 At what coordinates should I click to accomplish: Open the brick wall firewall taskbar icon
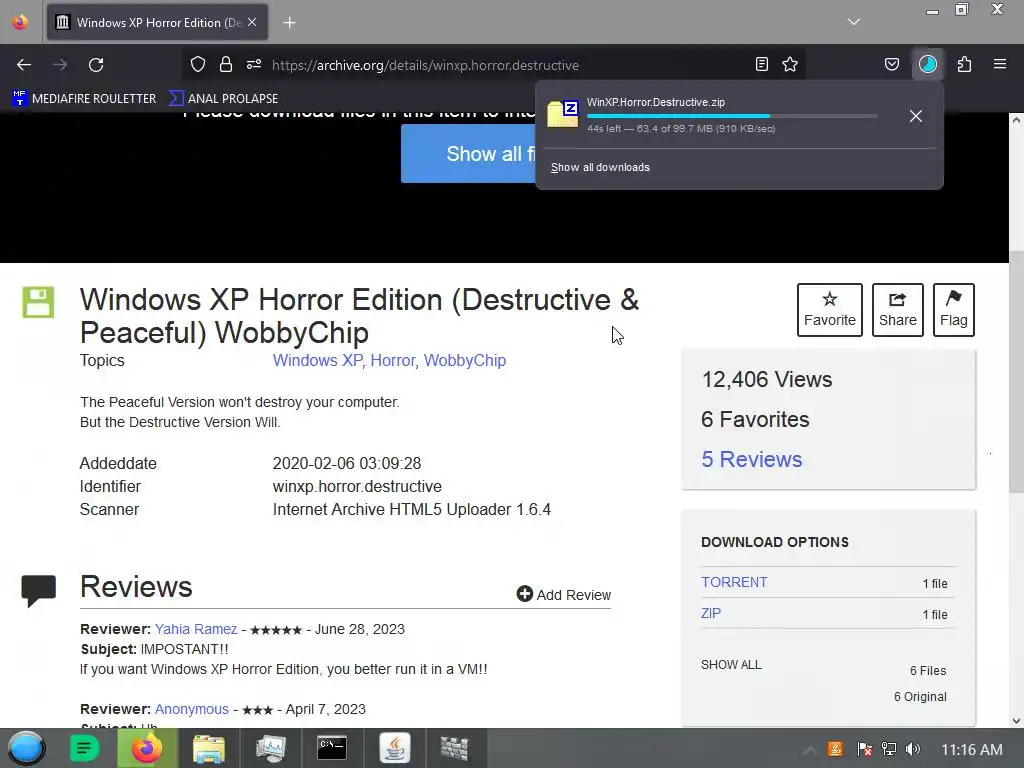(455, 748)
